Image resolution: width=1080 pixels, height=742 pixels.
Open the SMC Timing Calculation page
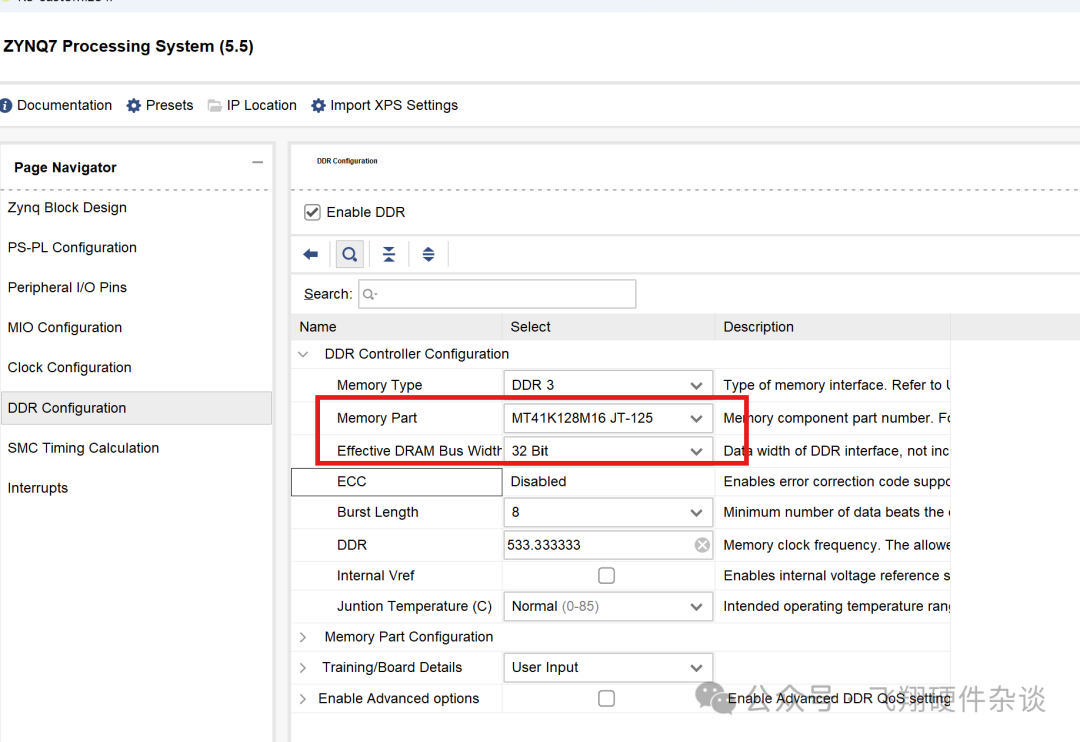(x=83, y=448)
